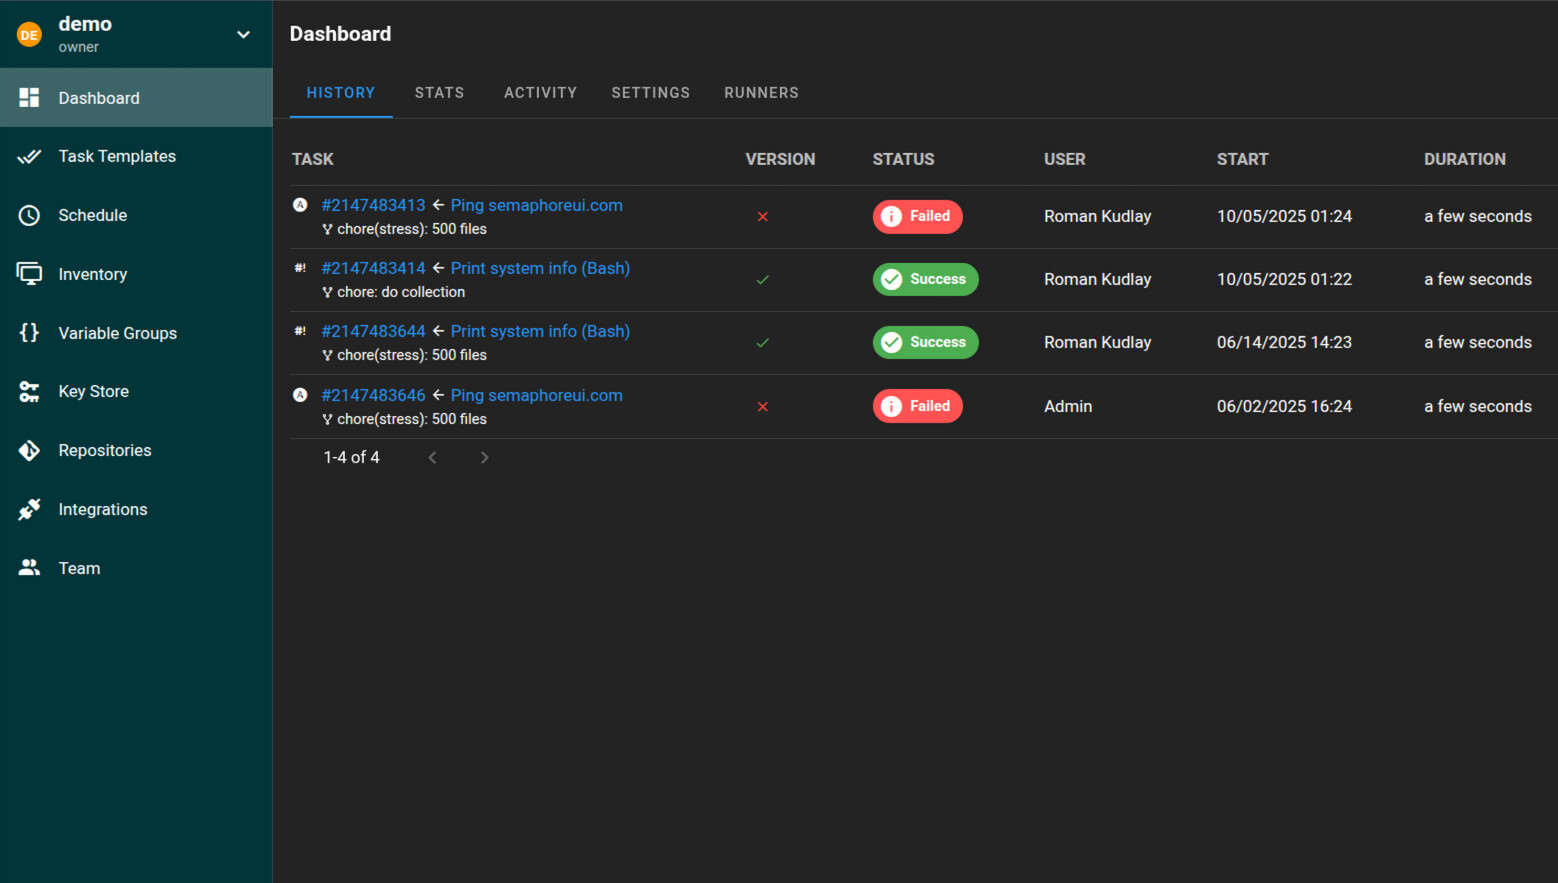The width and height of the screenshot is (1558, 883).
Task: Click the Dashboard grid icon in sidebar
Action: 29,98
